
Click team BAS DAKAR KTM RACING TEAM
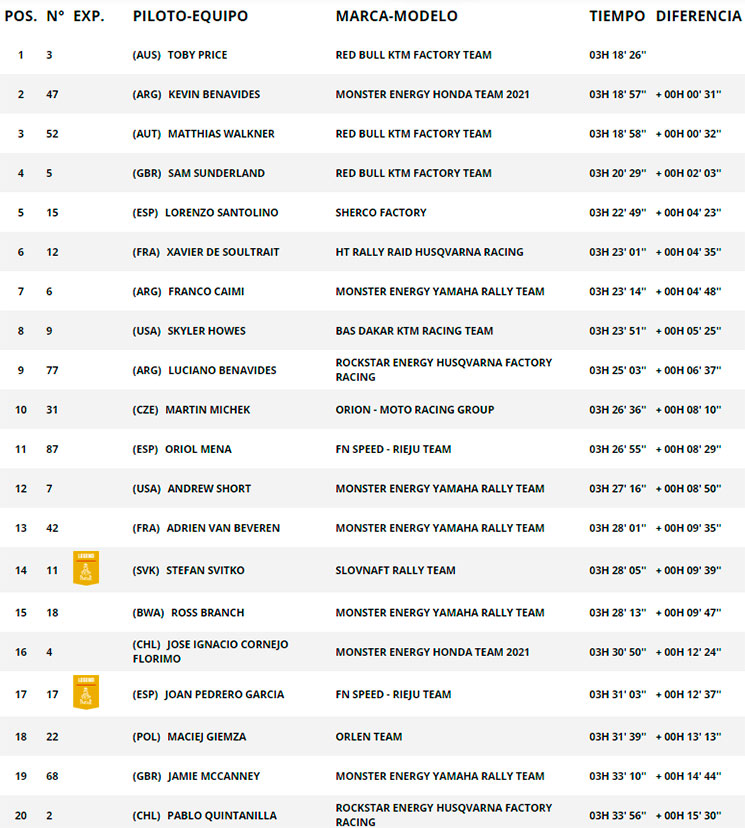[414, 331]
